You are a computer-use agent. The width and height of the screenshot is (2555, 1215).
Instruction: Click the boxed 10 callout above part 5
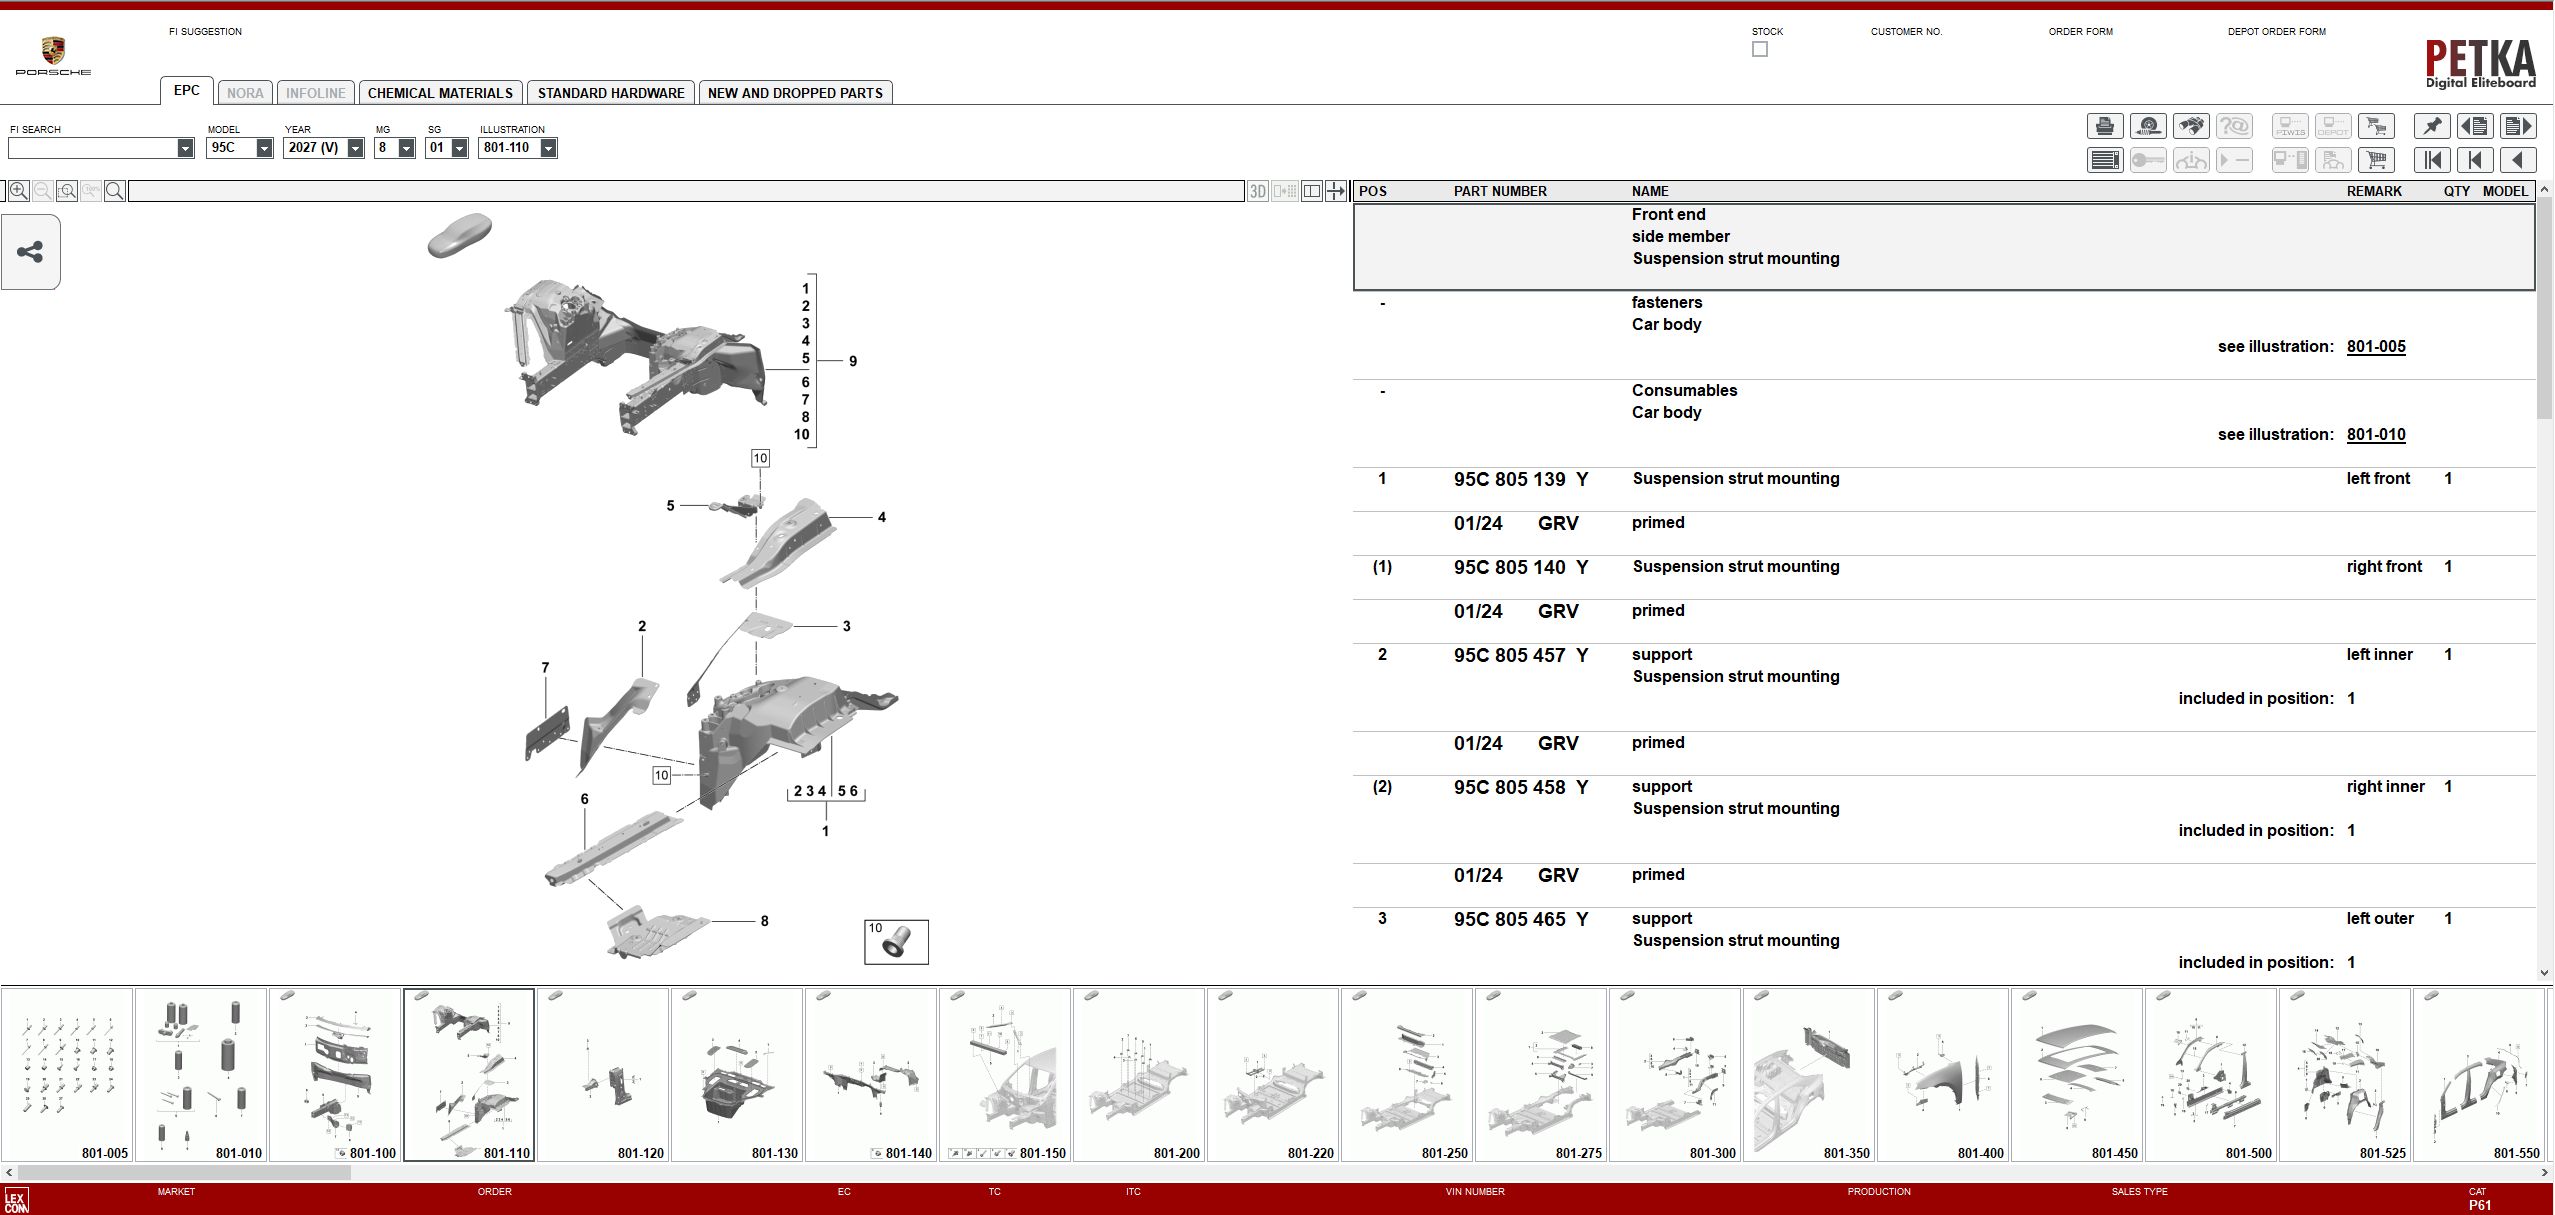coord(760,458)
